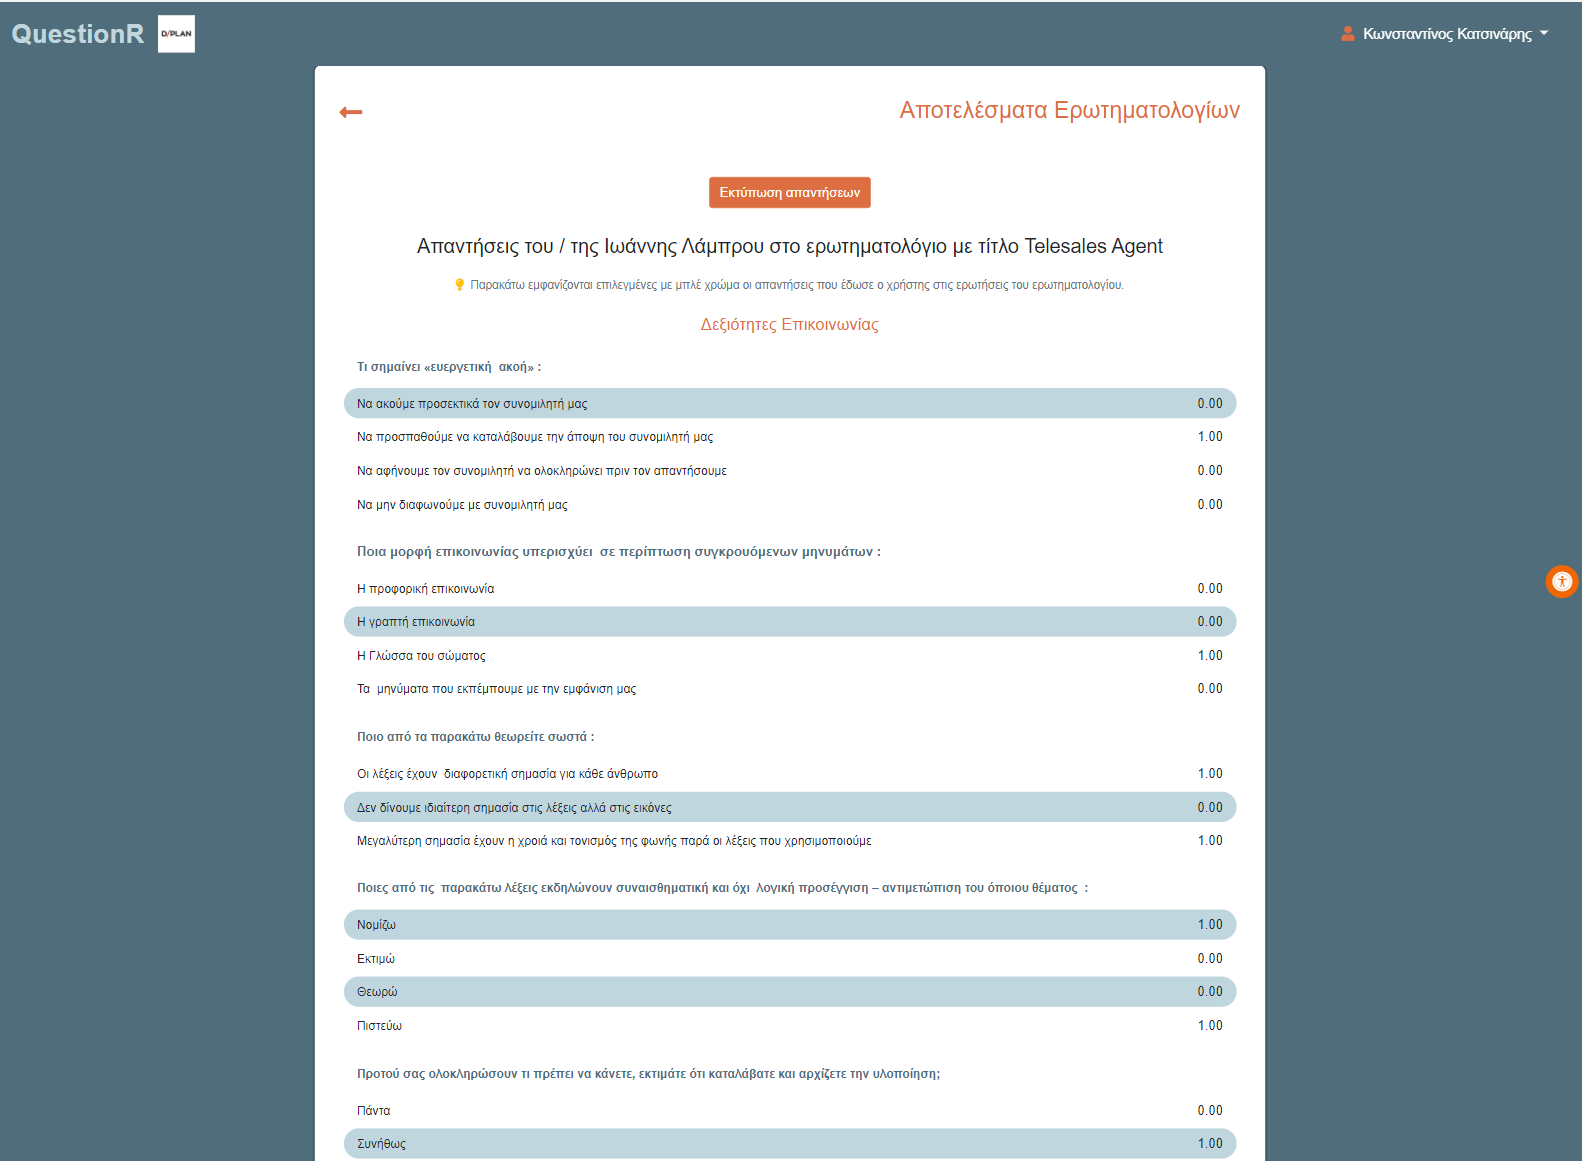Click the QuestionR brand logo
1582x1161 pixels.
[x=78, y=34]
